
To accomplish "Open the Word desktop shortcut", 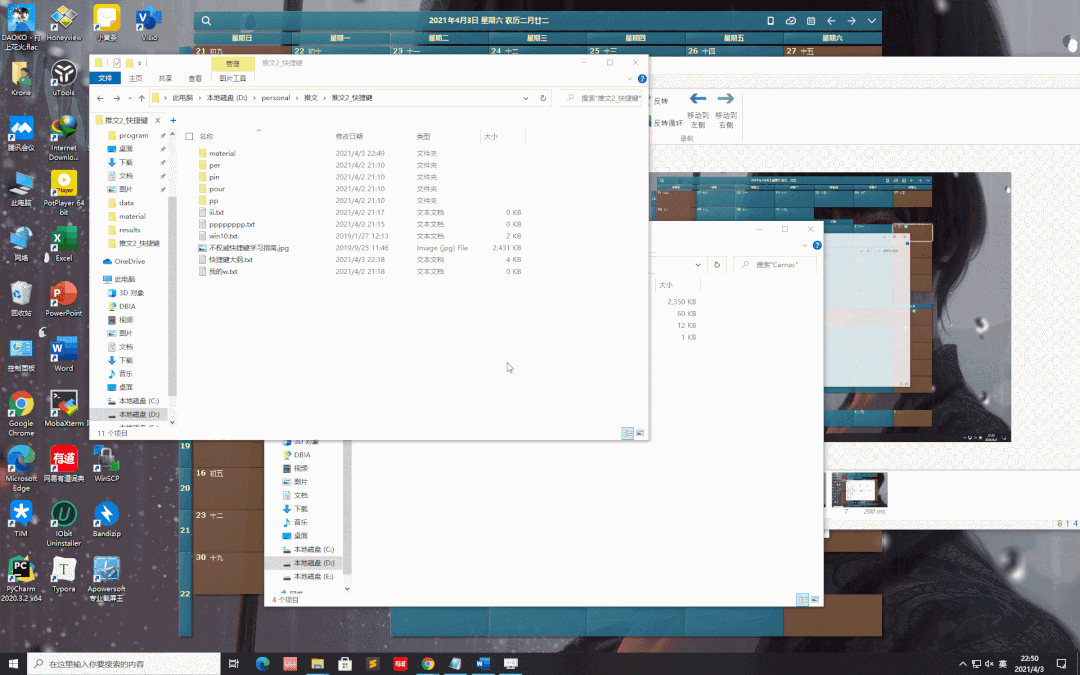I will [x=63, y=353].
